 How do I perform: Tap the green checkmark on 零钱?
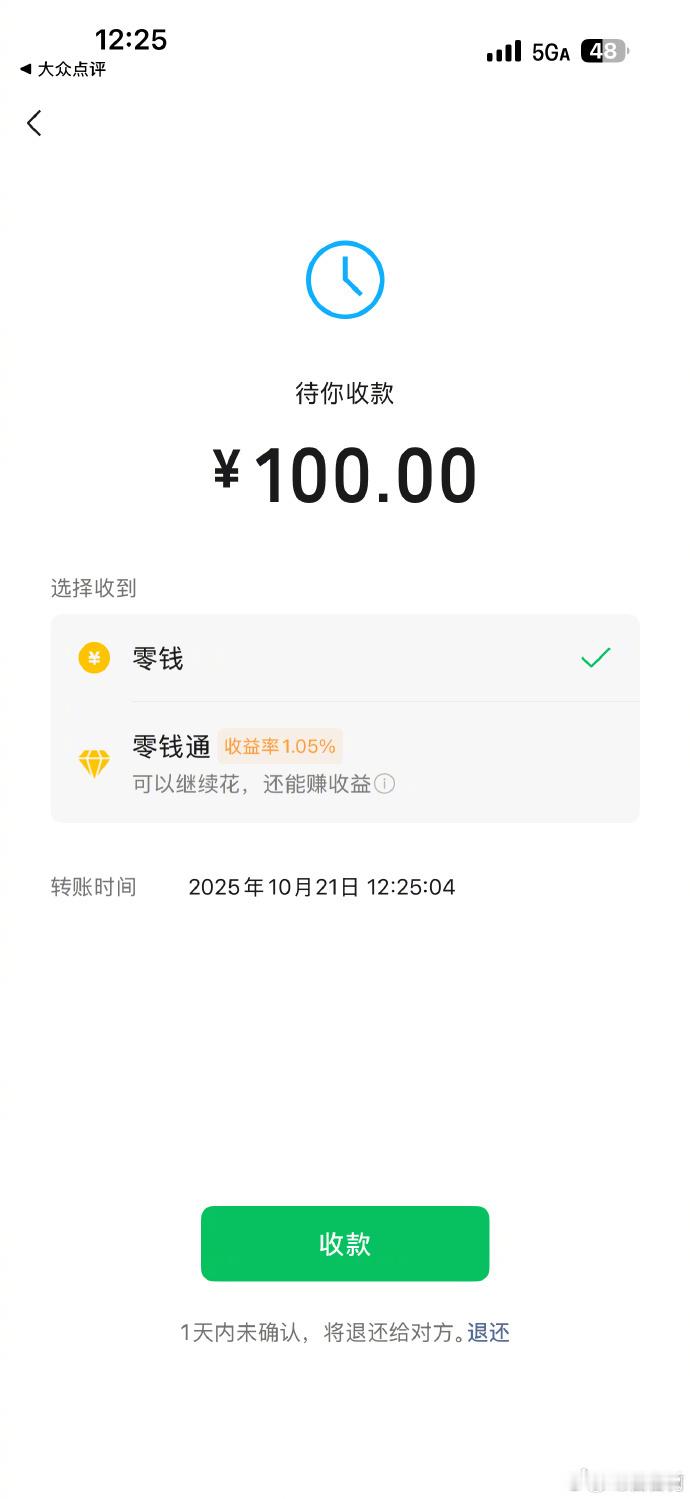pyautogui.click(x=595, y=657)
